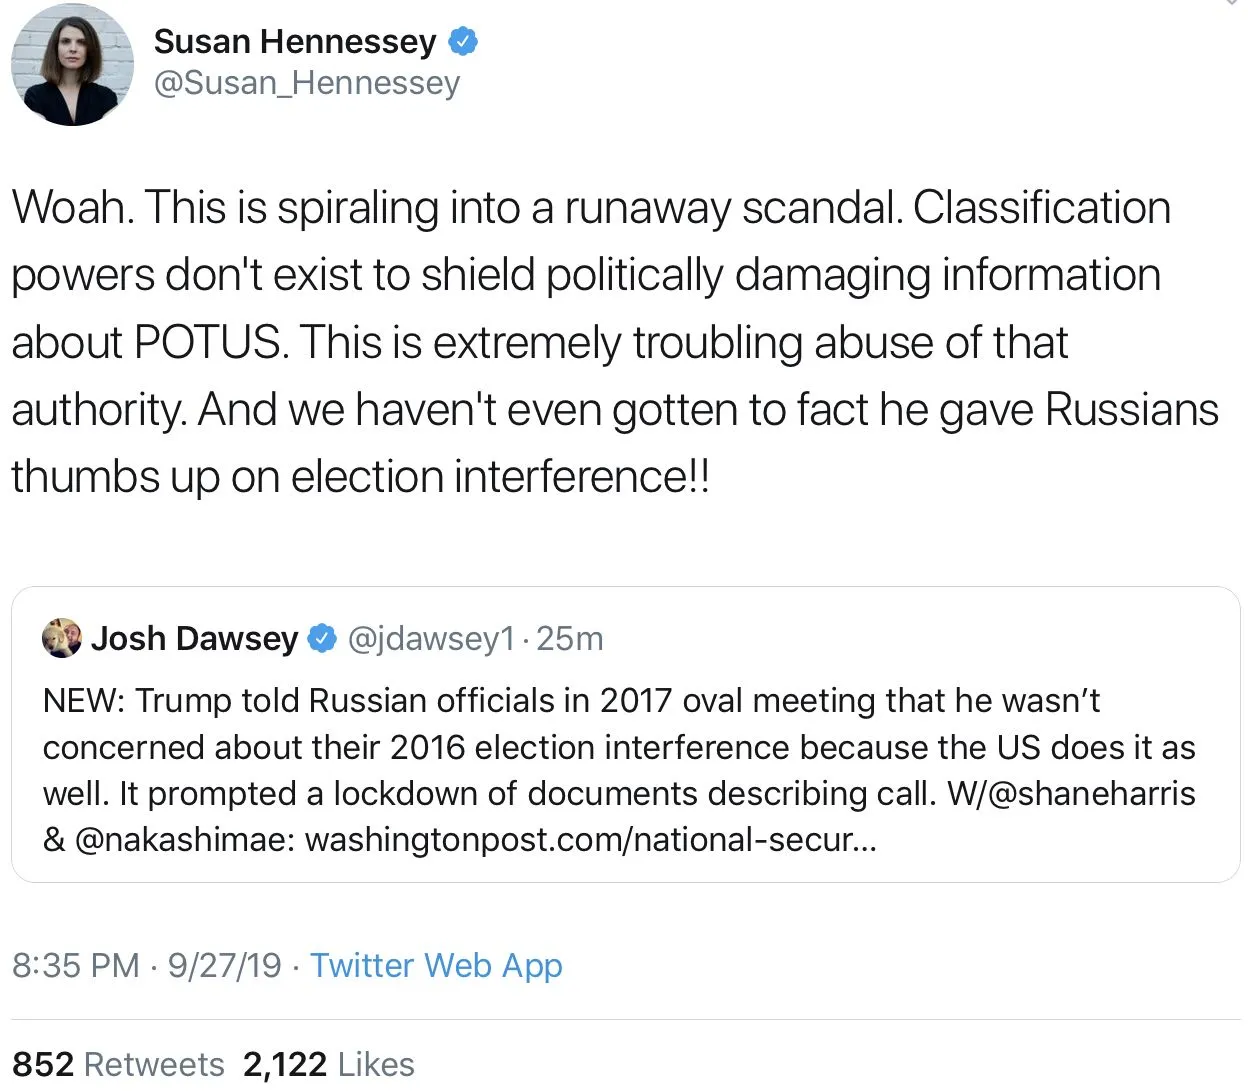Click Josh Dawsey's small avatar
Viewport: 1248px width, 1091px height.
coord(62,638)
